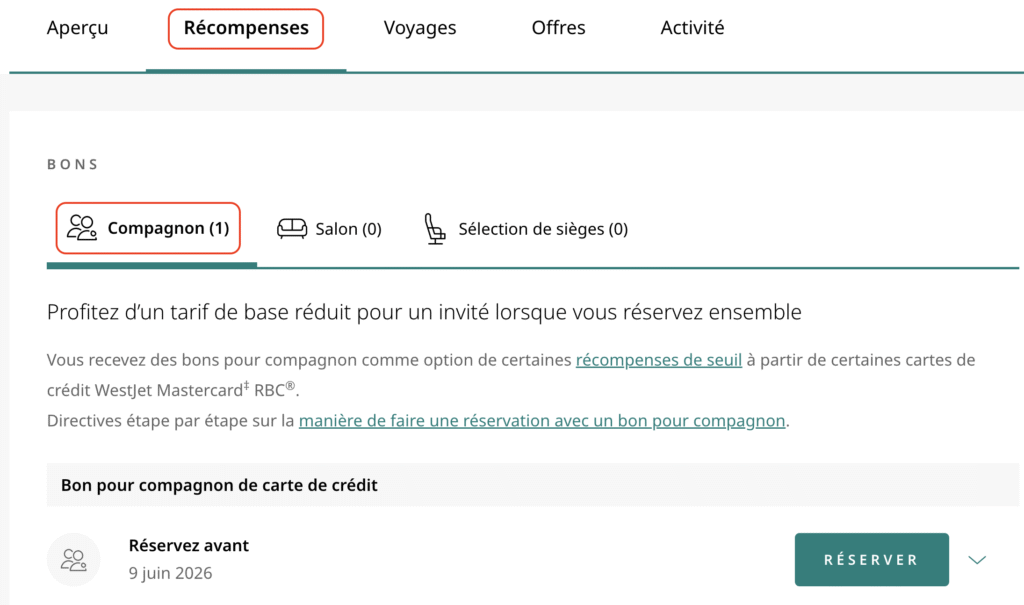This screenshot has width=1024, height=605.
Task: Click the 9 juin 2026 expiry date
Action: coord(171,574)
